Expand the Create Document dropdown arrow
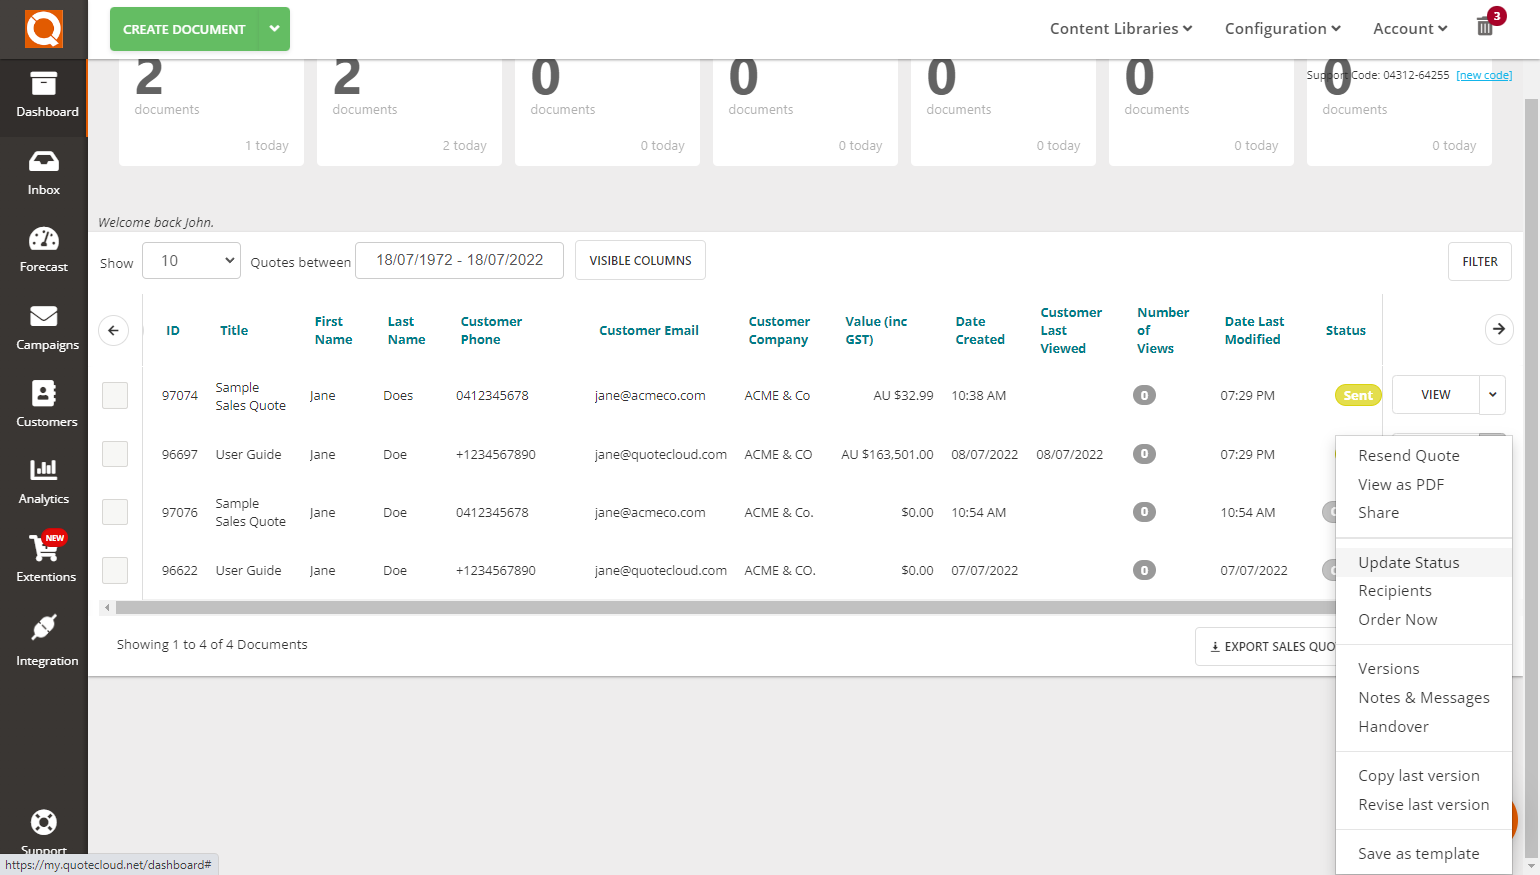This screenshot has width=1540, height=875. pos(274,29)
